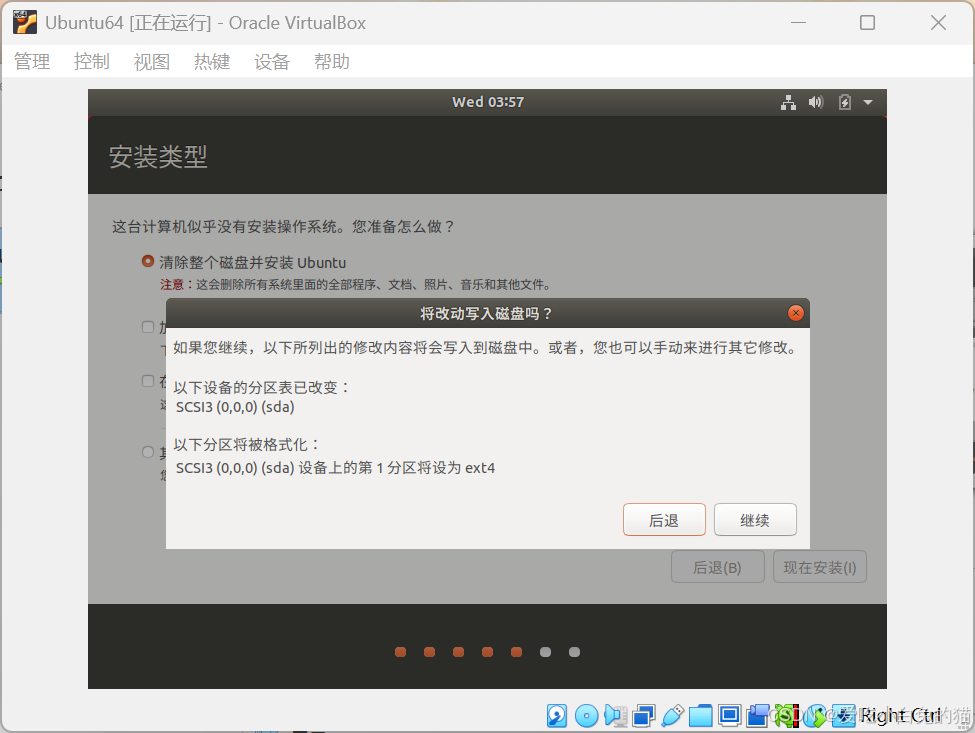Click the Ubuntu network icon in top bar
Viewport: 975px width, 733px height.
[788, 103]
